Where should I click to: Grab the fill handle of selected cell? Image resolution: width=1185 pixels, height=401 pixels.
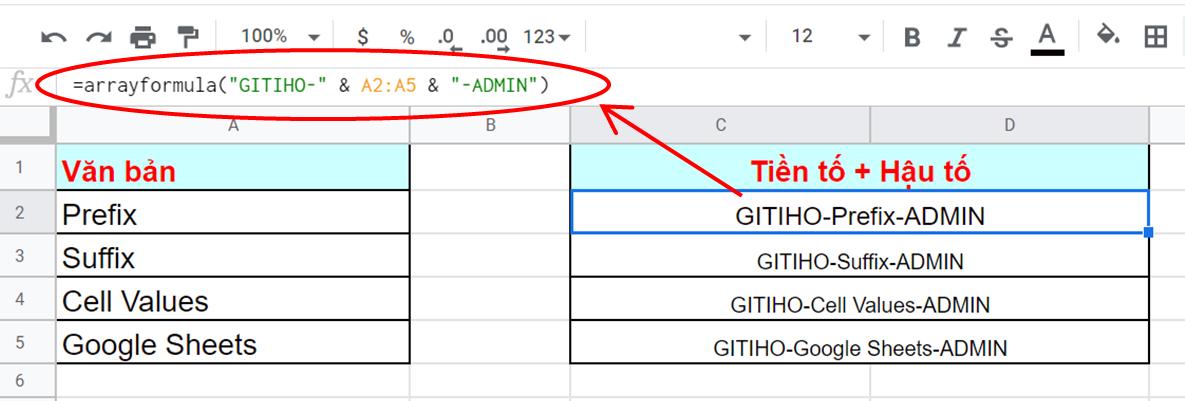pyautogui.click(x=1149, y=233)
